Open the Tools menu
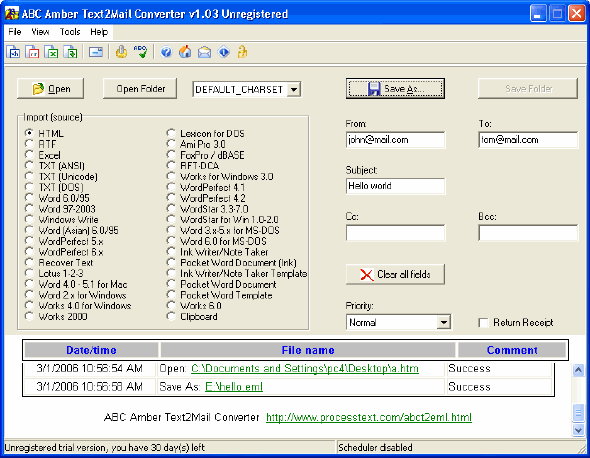Image resolution: width=590 pixels, height=458 pixels. coord(70,32)
